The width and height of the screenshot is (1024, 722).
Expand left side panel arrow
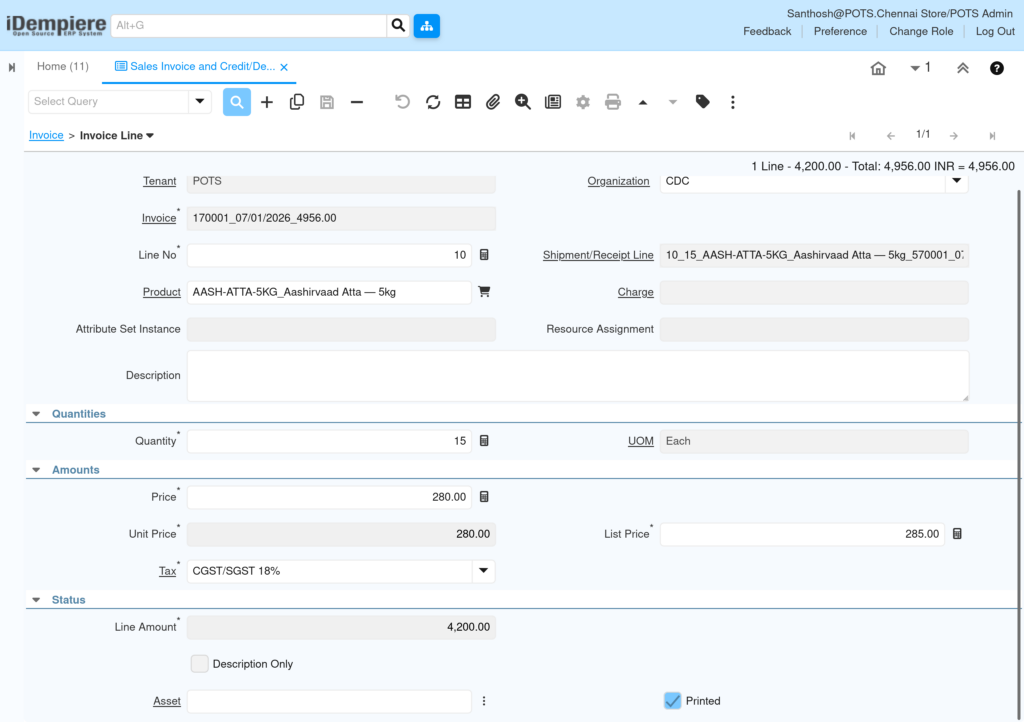(12, 67)
